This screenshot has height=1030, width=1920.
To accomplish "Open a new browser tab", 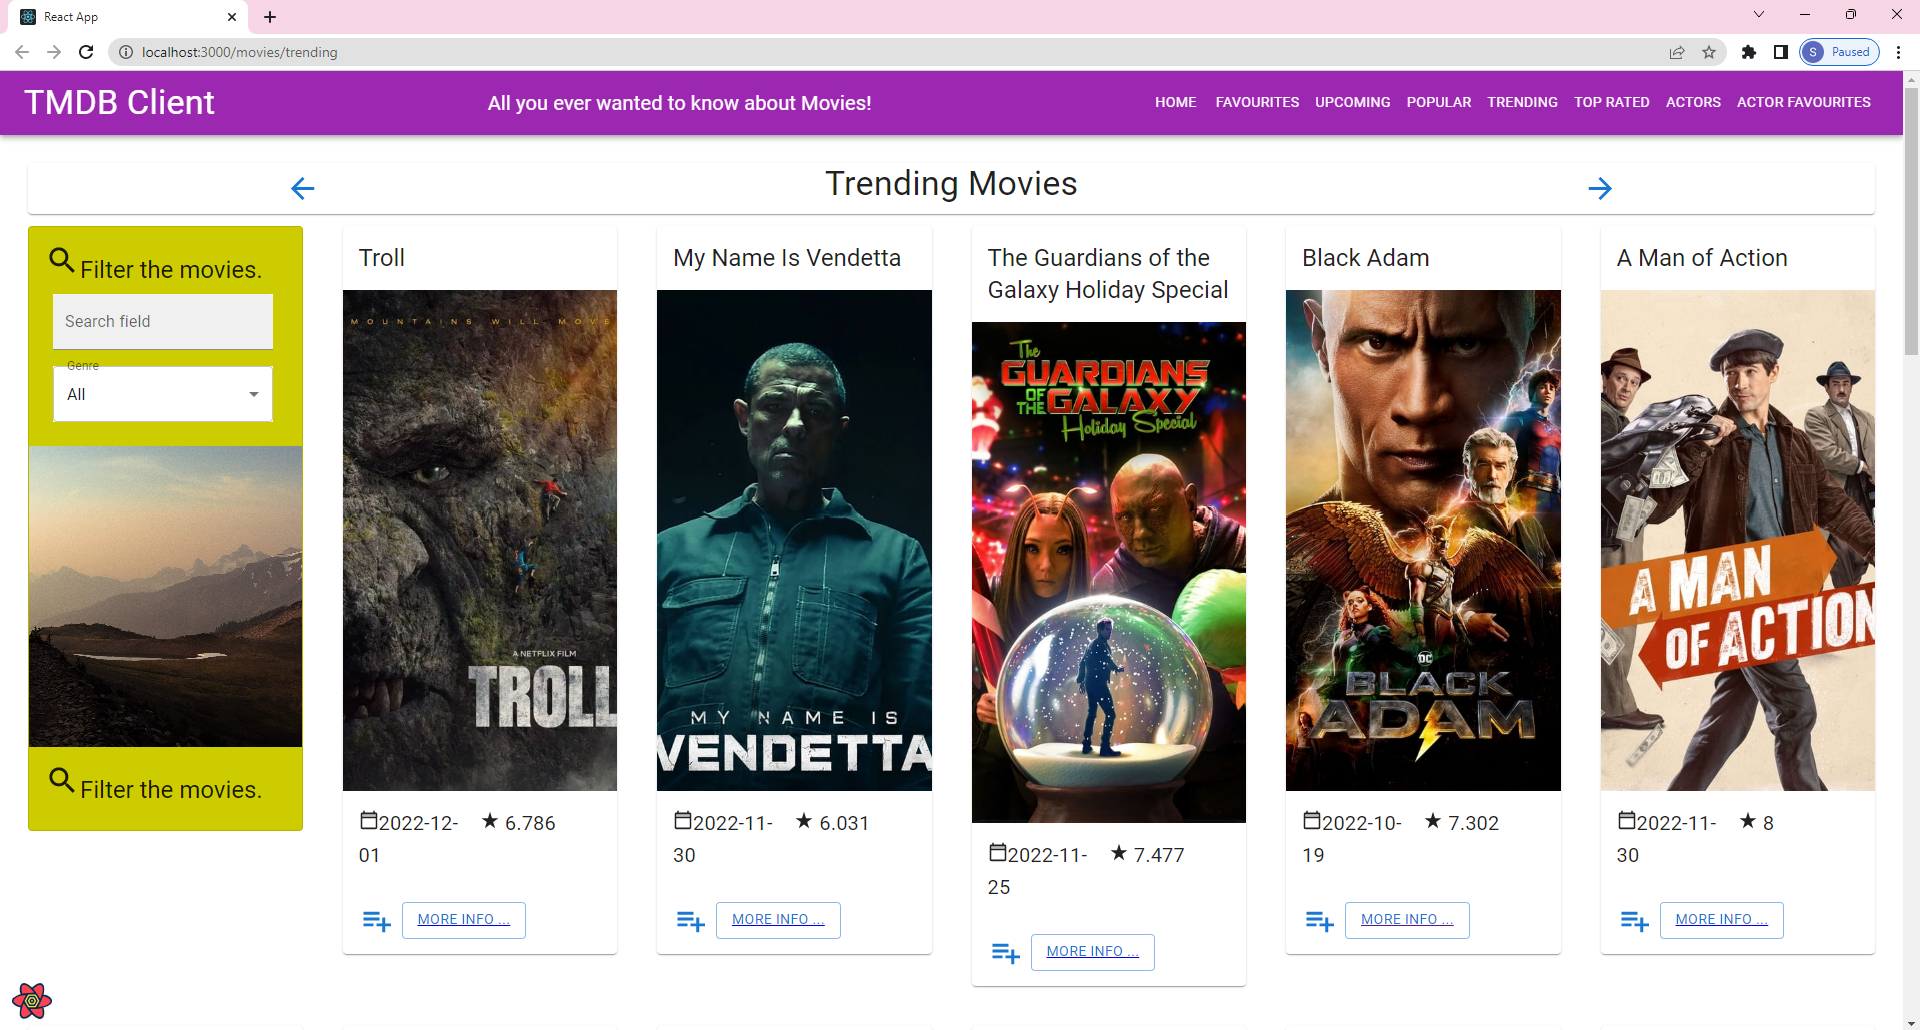I will coord(270,17).
